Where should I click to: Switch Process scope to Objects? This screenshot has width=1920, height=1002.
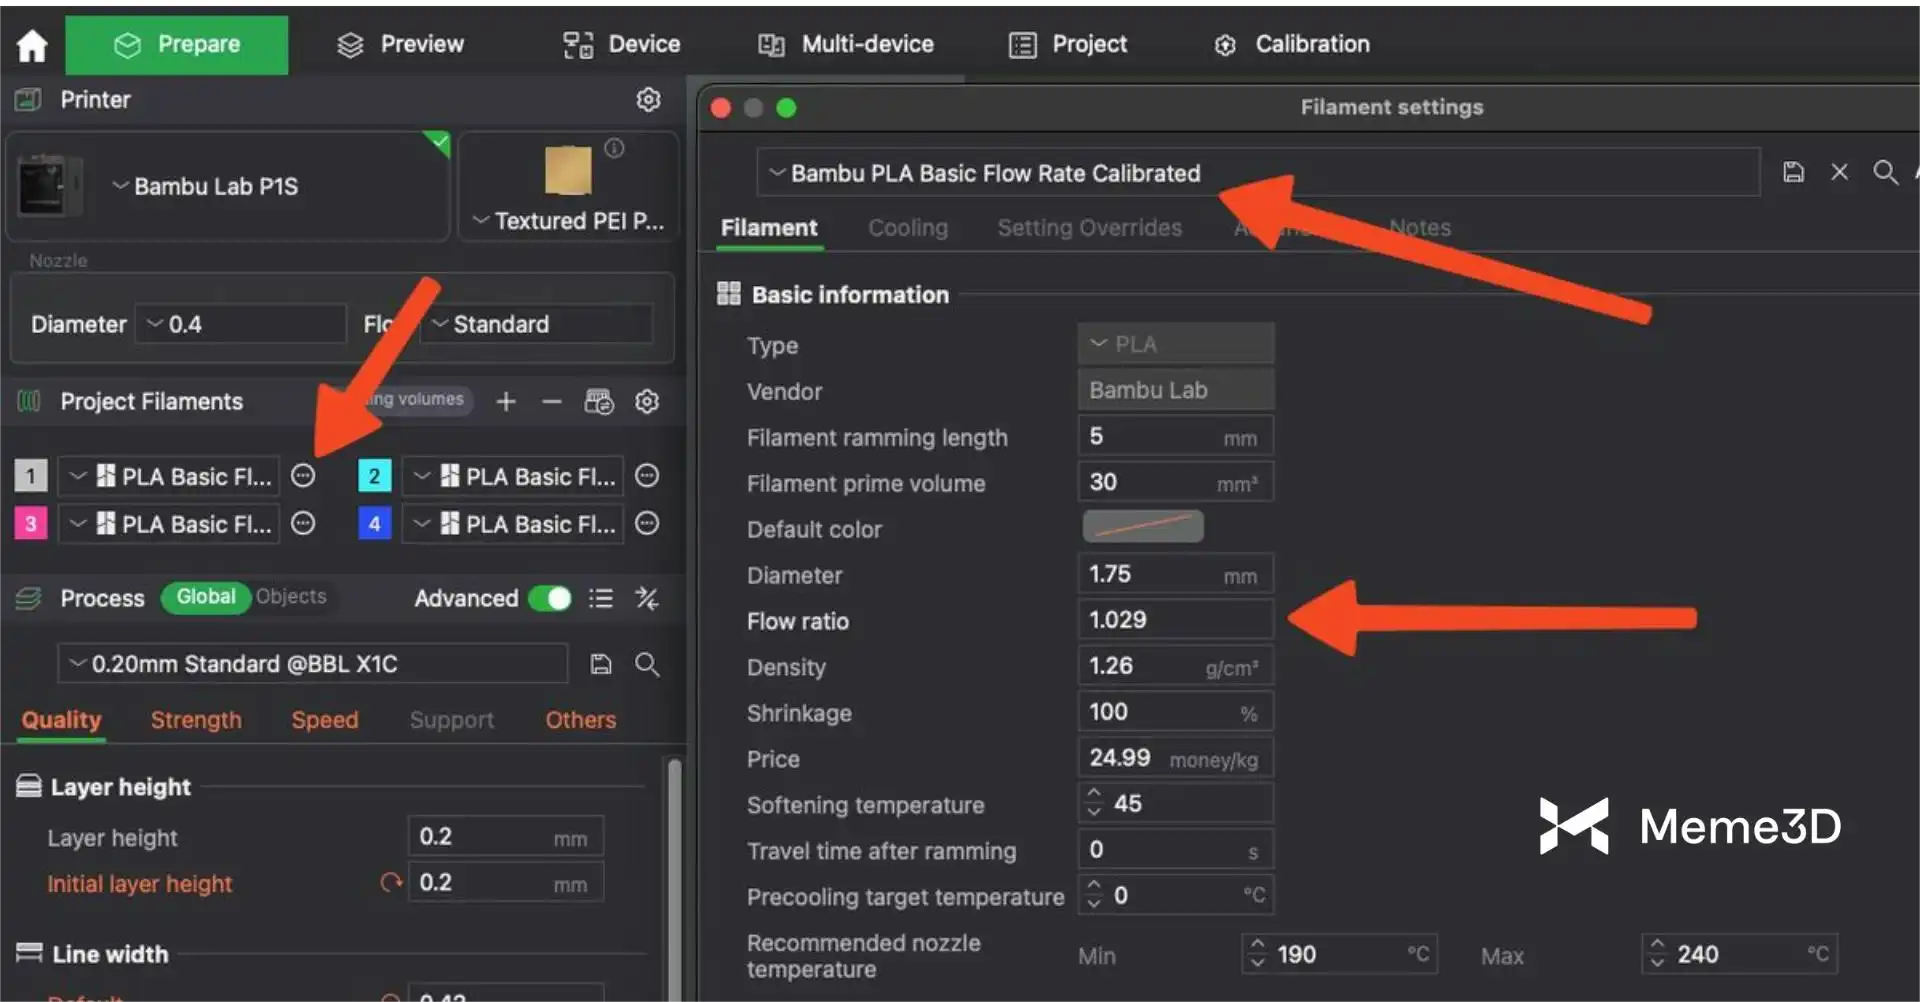tap(291, 597)
